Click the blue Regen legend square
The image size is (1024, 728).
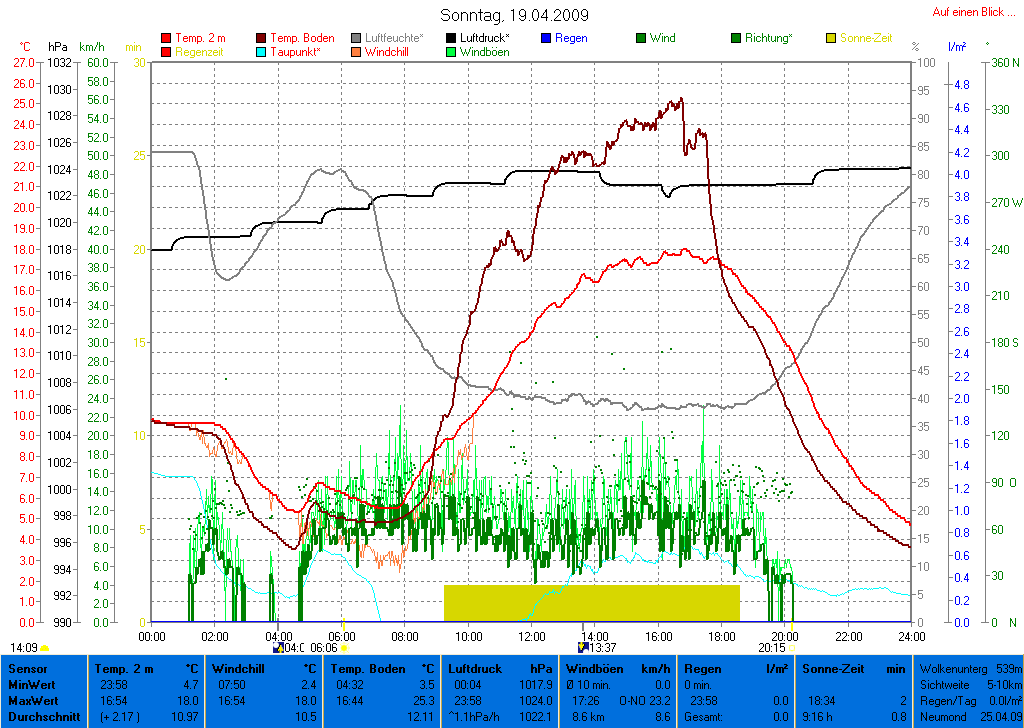pyautogui.click(x=547, y=39)
